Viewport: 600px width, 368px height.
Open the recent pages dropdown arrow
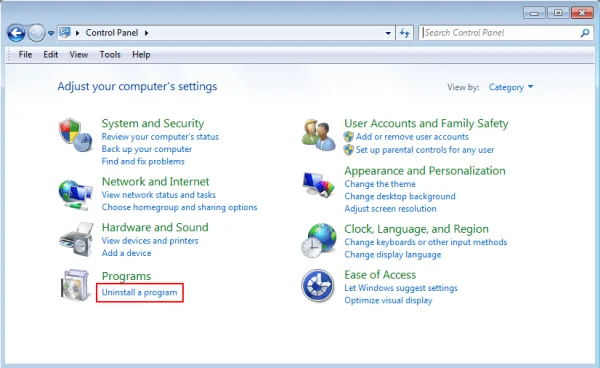(x=51, y=34)
